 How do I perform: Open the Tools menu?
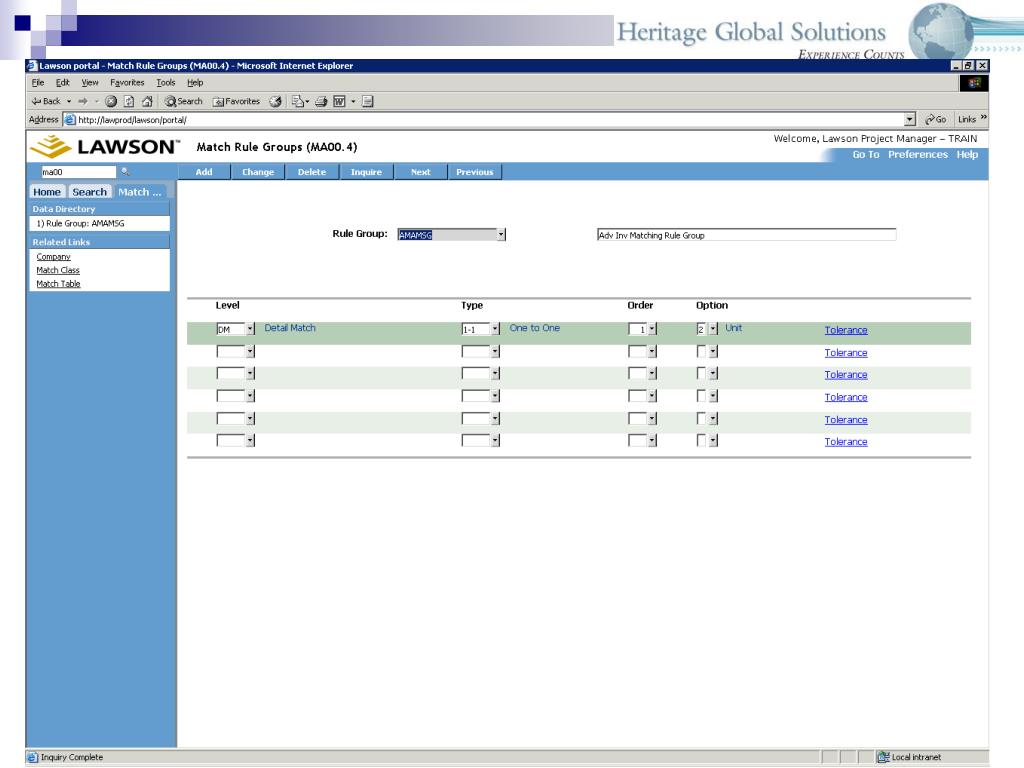pos(166,83)
